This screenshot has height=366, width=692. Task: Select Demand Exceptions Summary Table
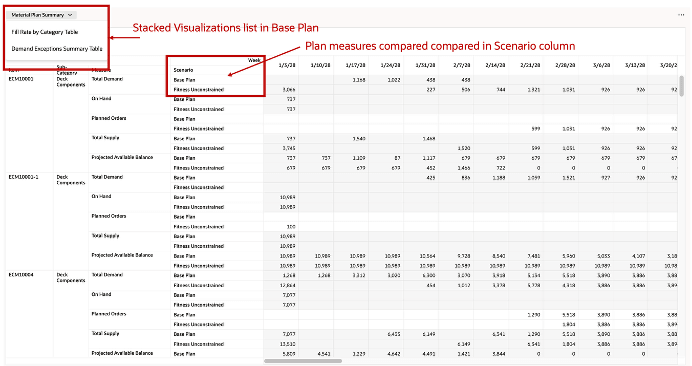coord(57,49)
